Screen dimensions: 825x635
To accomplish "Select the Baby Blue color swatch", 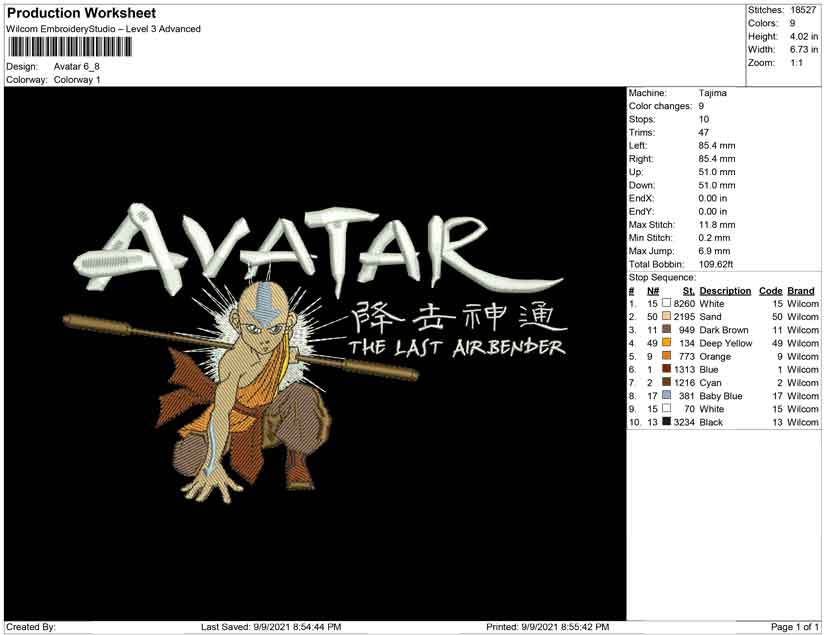I will (667, 395).
